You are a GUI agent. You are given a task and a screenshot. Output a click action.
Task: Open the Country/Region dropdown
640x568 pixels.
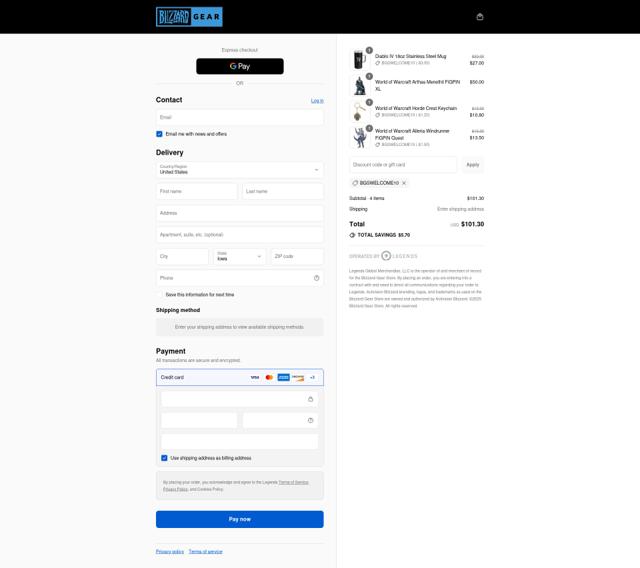click(240, 170)
